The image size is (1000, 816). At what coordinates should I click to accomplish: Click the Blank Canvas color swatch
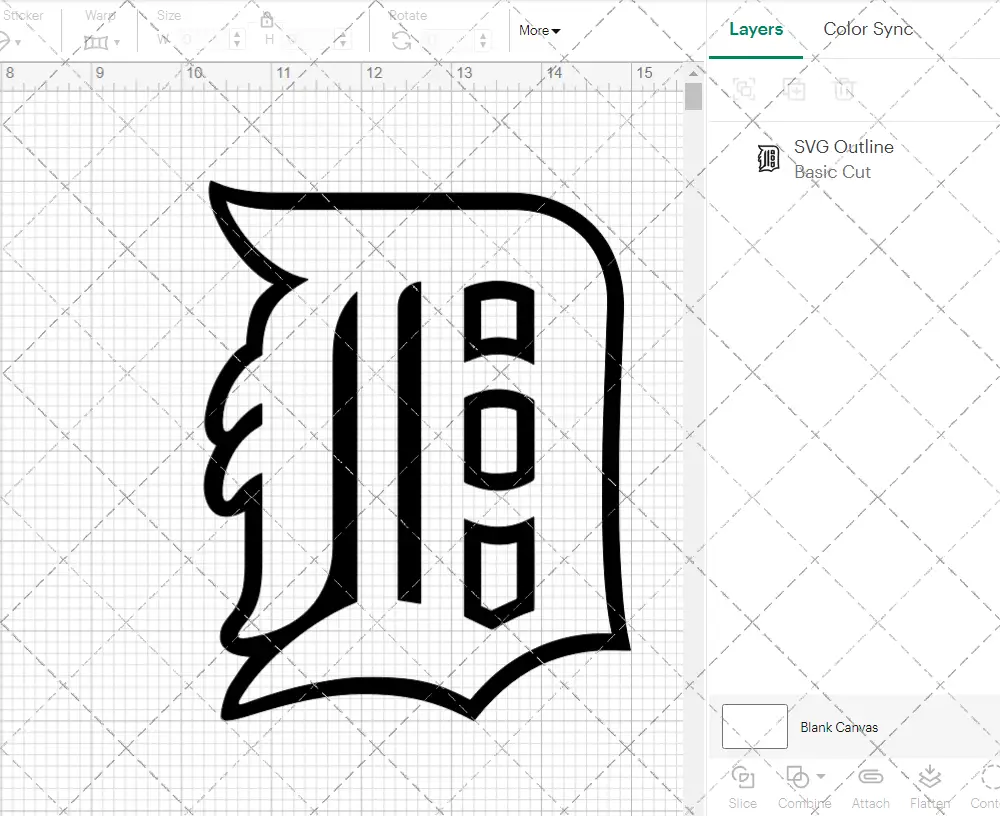coord(754,726)
